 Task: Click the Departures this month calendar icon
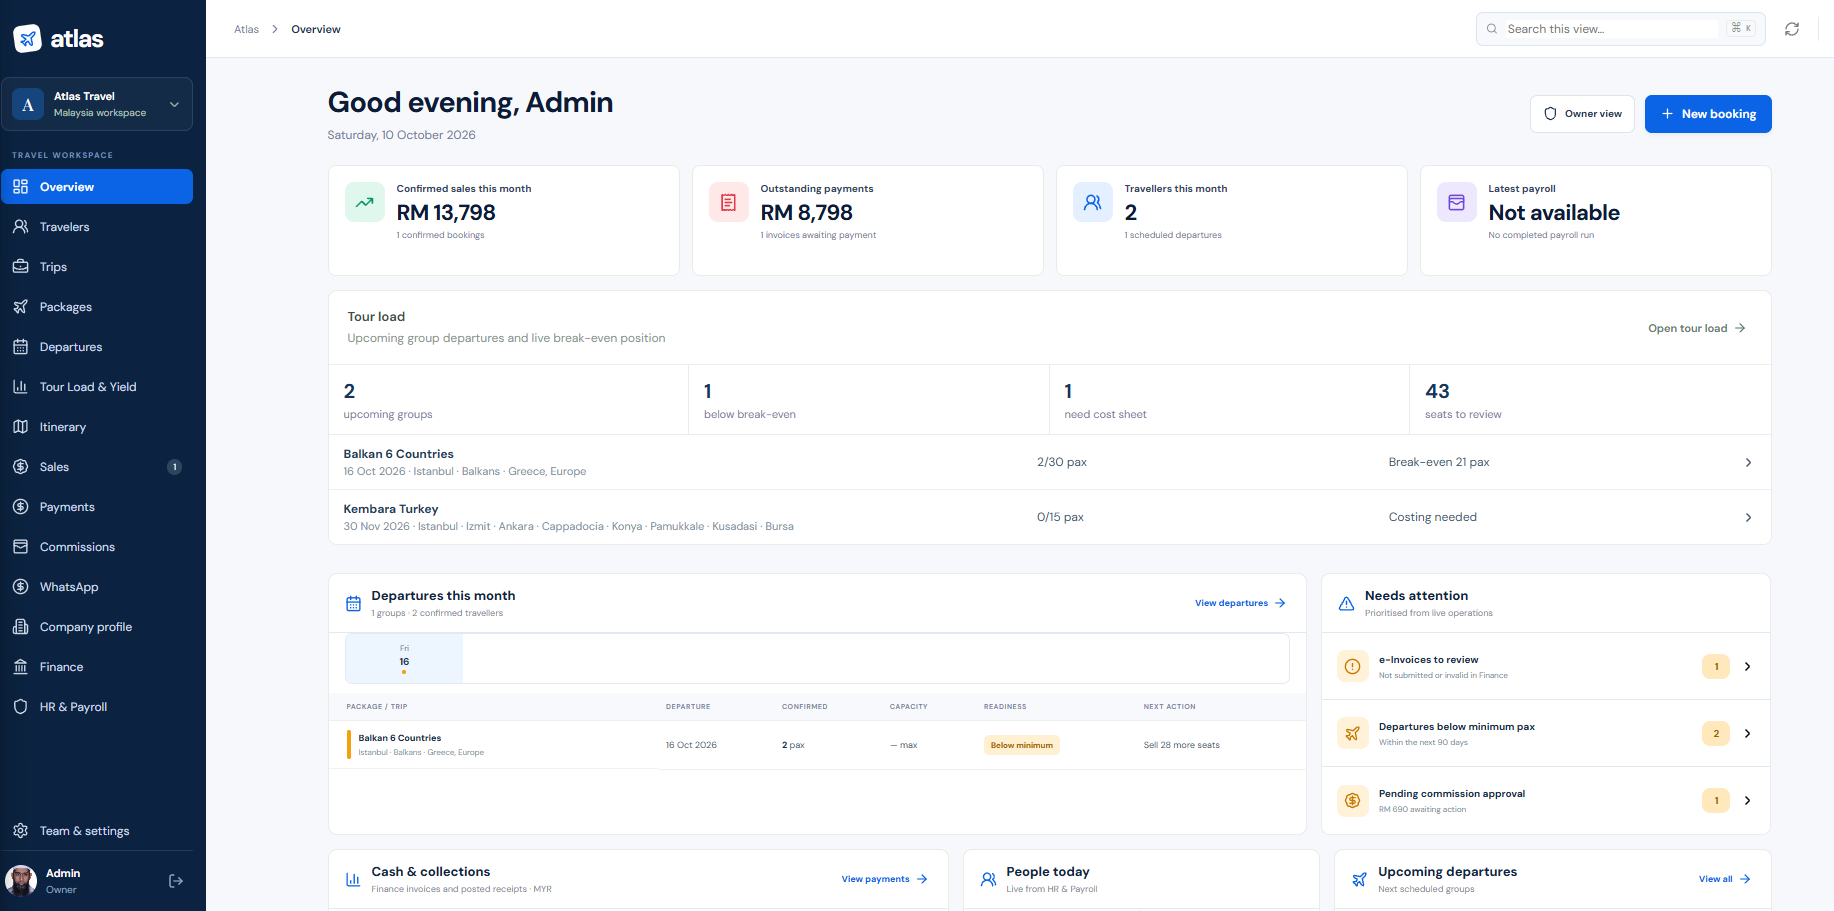(x=353, y=603)
